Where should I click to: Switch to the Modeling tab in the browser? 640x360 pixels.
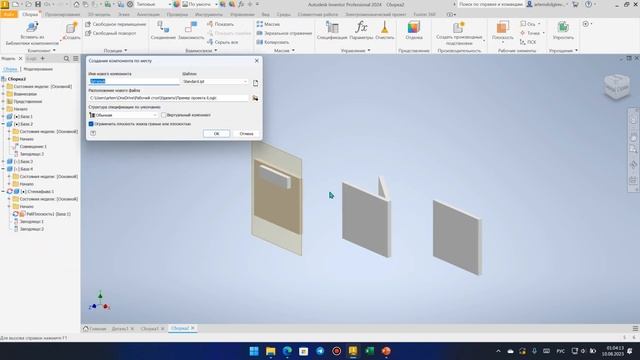pos(38,69)
